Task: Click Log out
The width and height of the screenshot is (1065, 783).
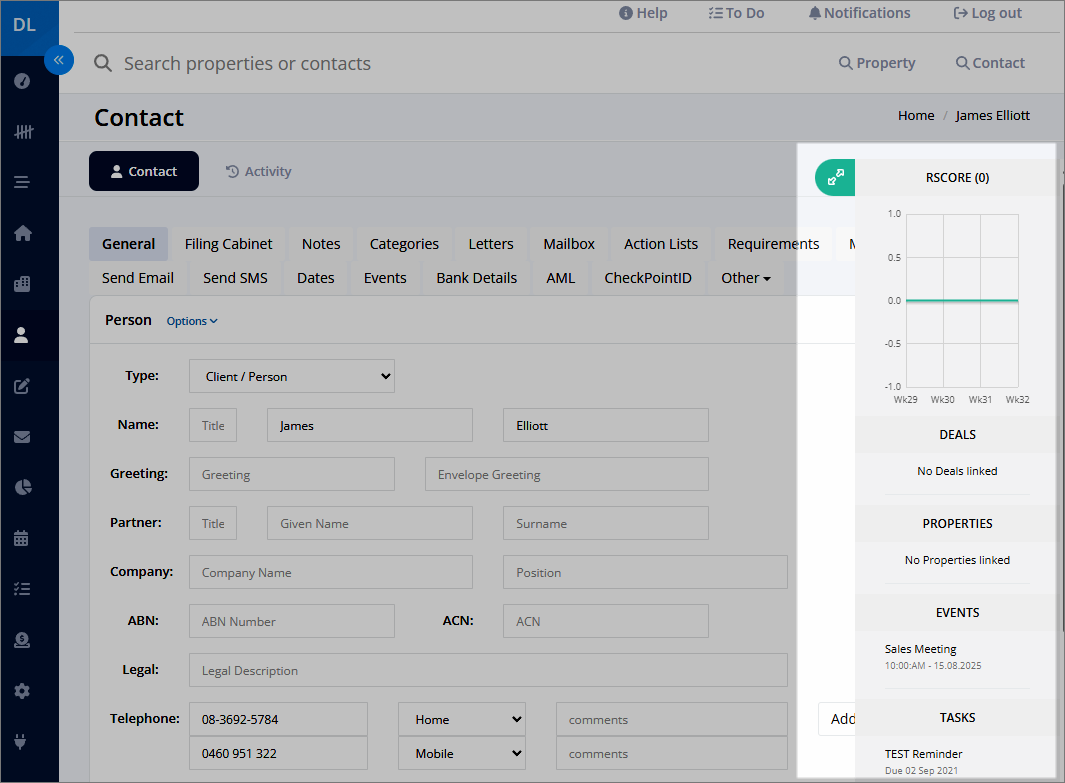Action: coord(988,13)
